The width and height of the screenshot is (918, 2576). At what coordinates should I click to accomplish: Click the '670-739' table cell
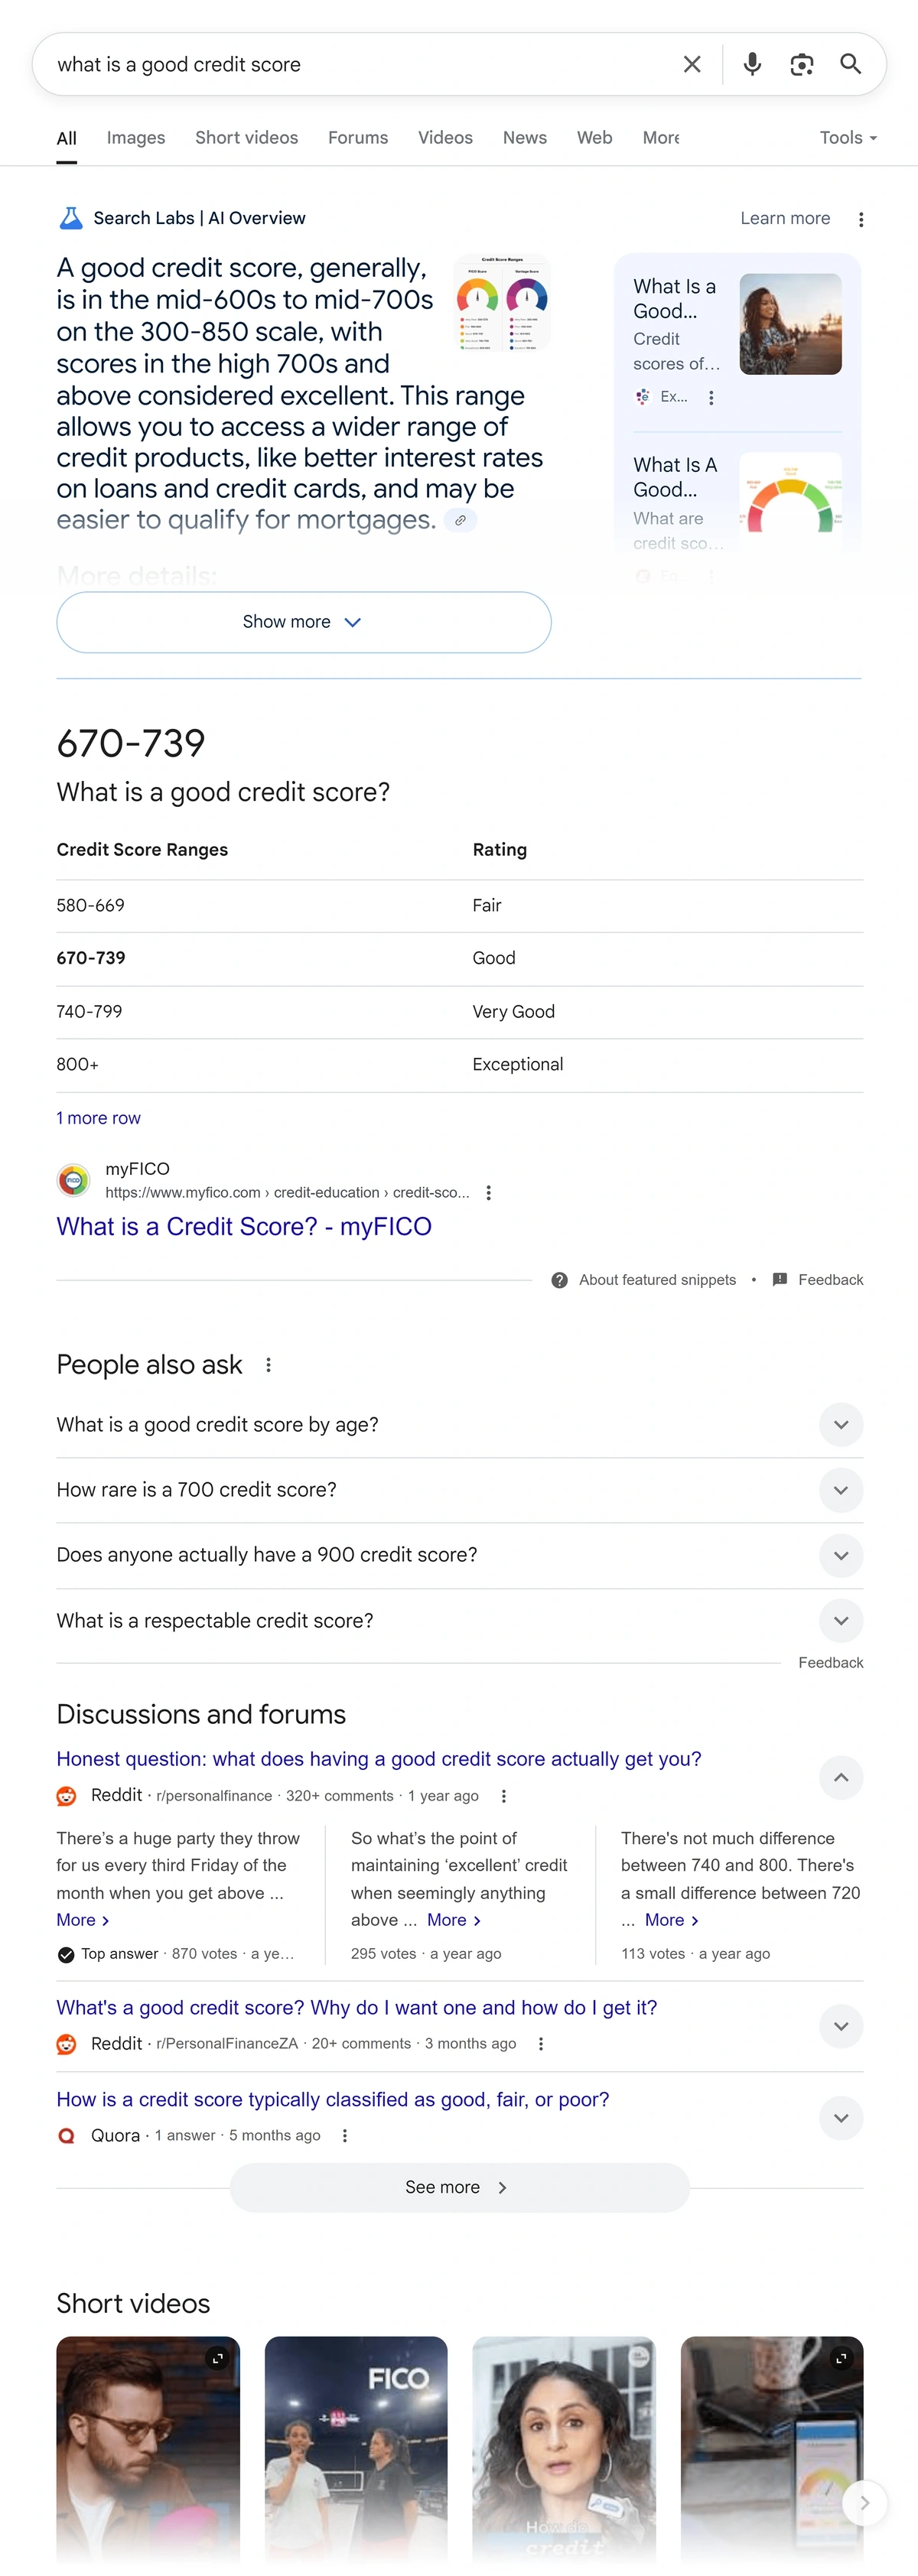coord(91,958)
